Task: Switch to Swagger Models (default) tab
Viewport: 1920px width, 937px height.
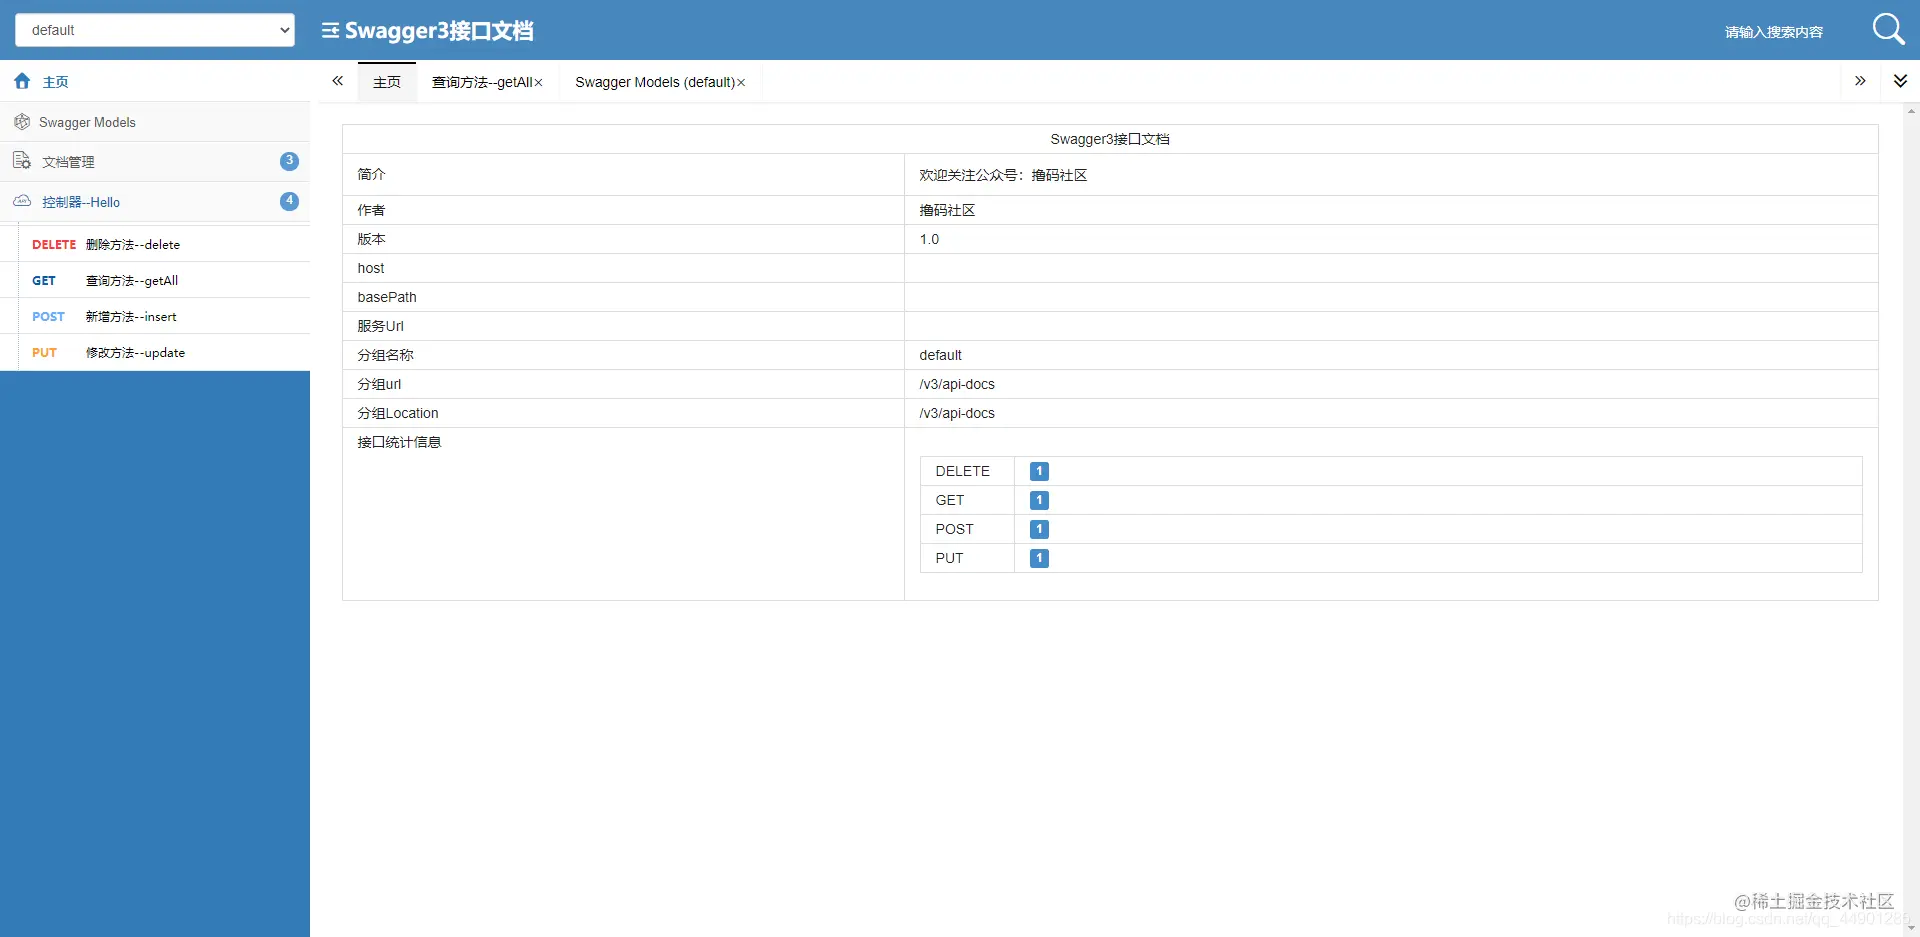Action: coord(655,82)
